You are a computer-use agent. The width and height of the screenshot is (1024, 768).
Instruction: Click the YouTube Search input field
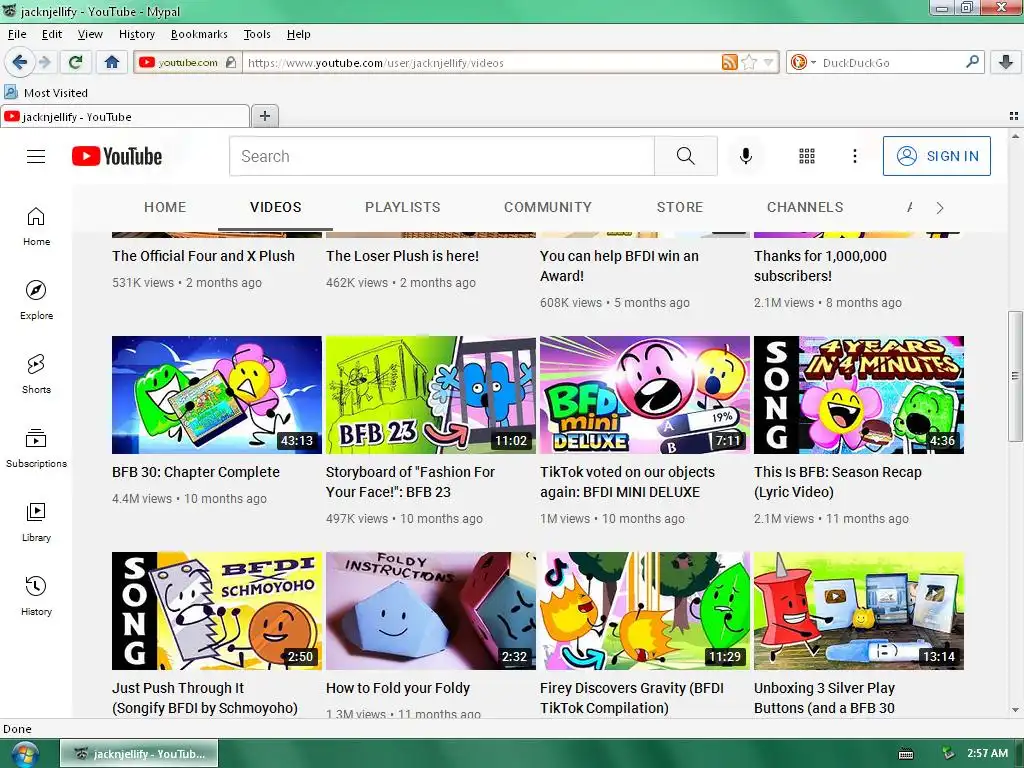pyautogui.click(x=441, y=156)
